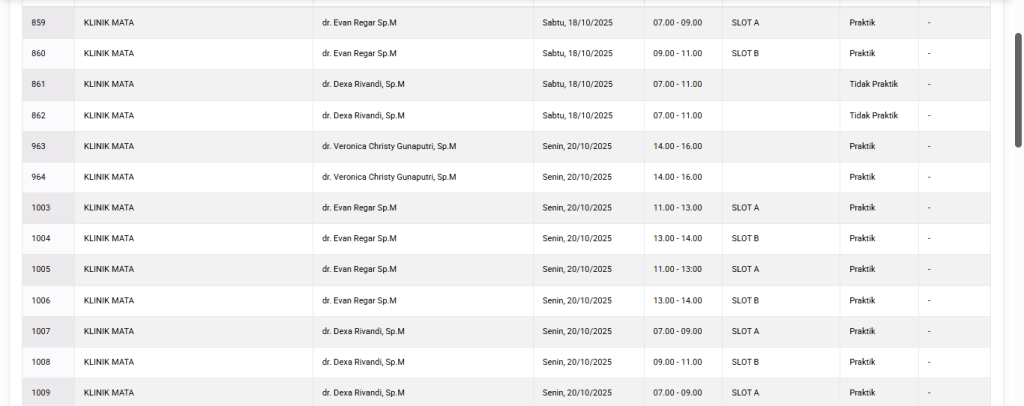Viewport: 1024px width, 406px height.
Task: Click KLINIK MATA in row 859
Action: [109, 22]
